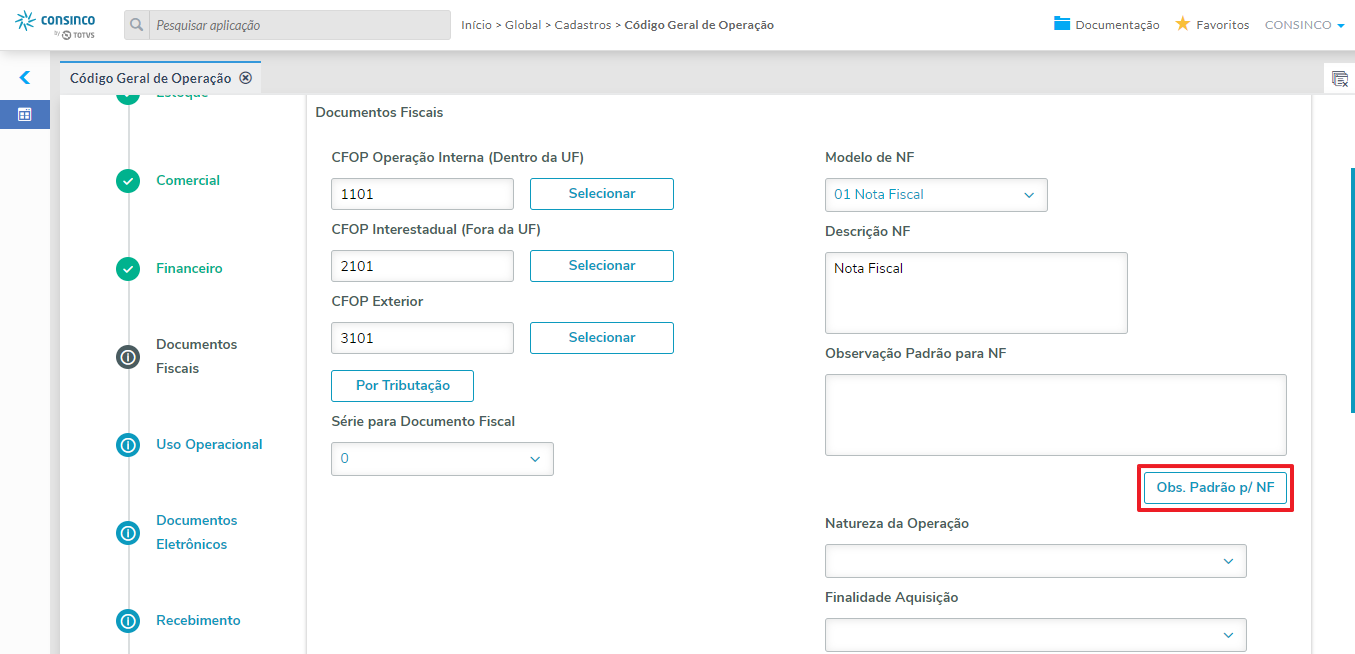Go to the Comercial step checkmark
The width and height of the screenshot is (1355, 654).
coord(128,181)
